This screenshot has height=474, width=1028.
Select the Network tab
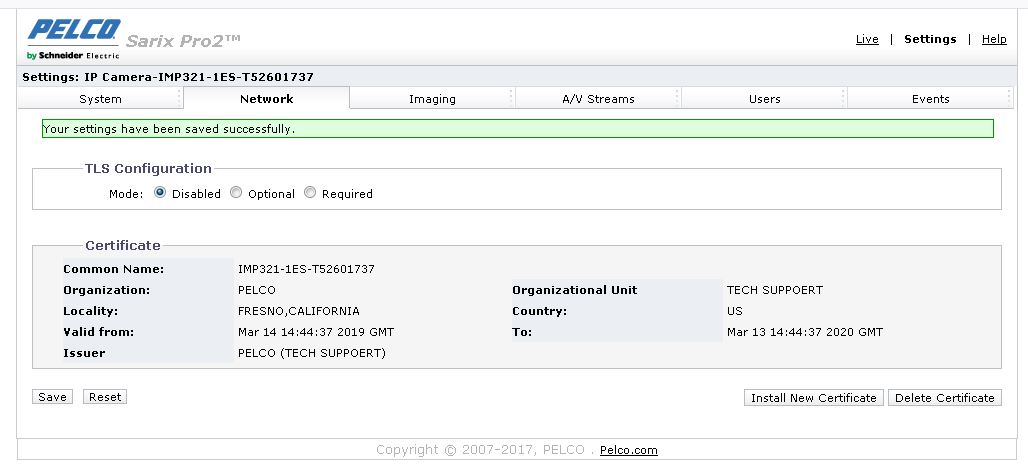(266, 99)
